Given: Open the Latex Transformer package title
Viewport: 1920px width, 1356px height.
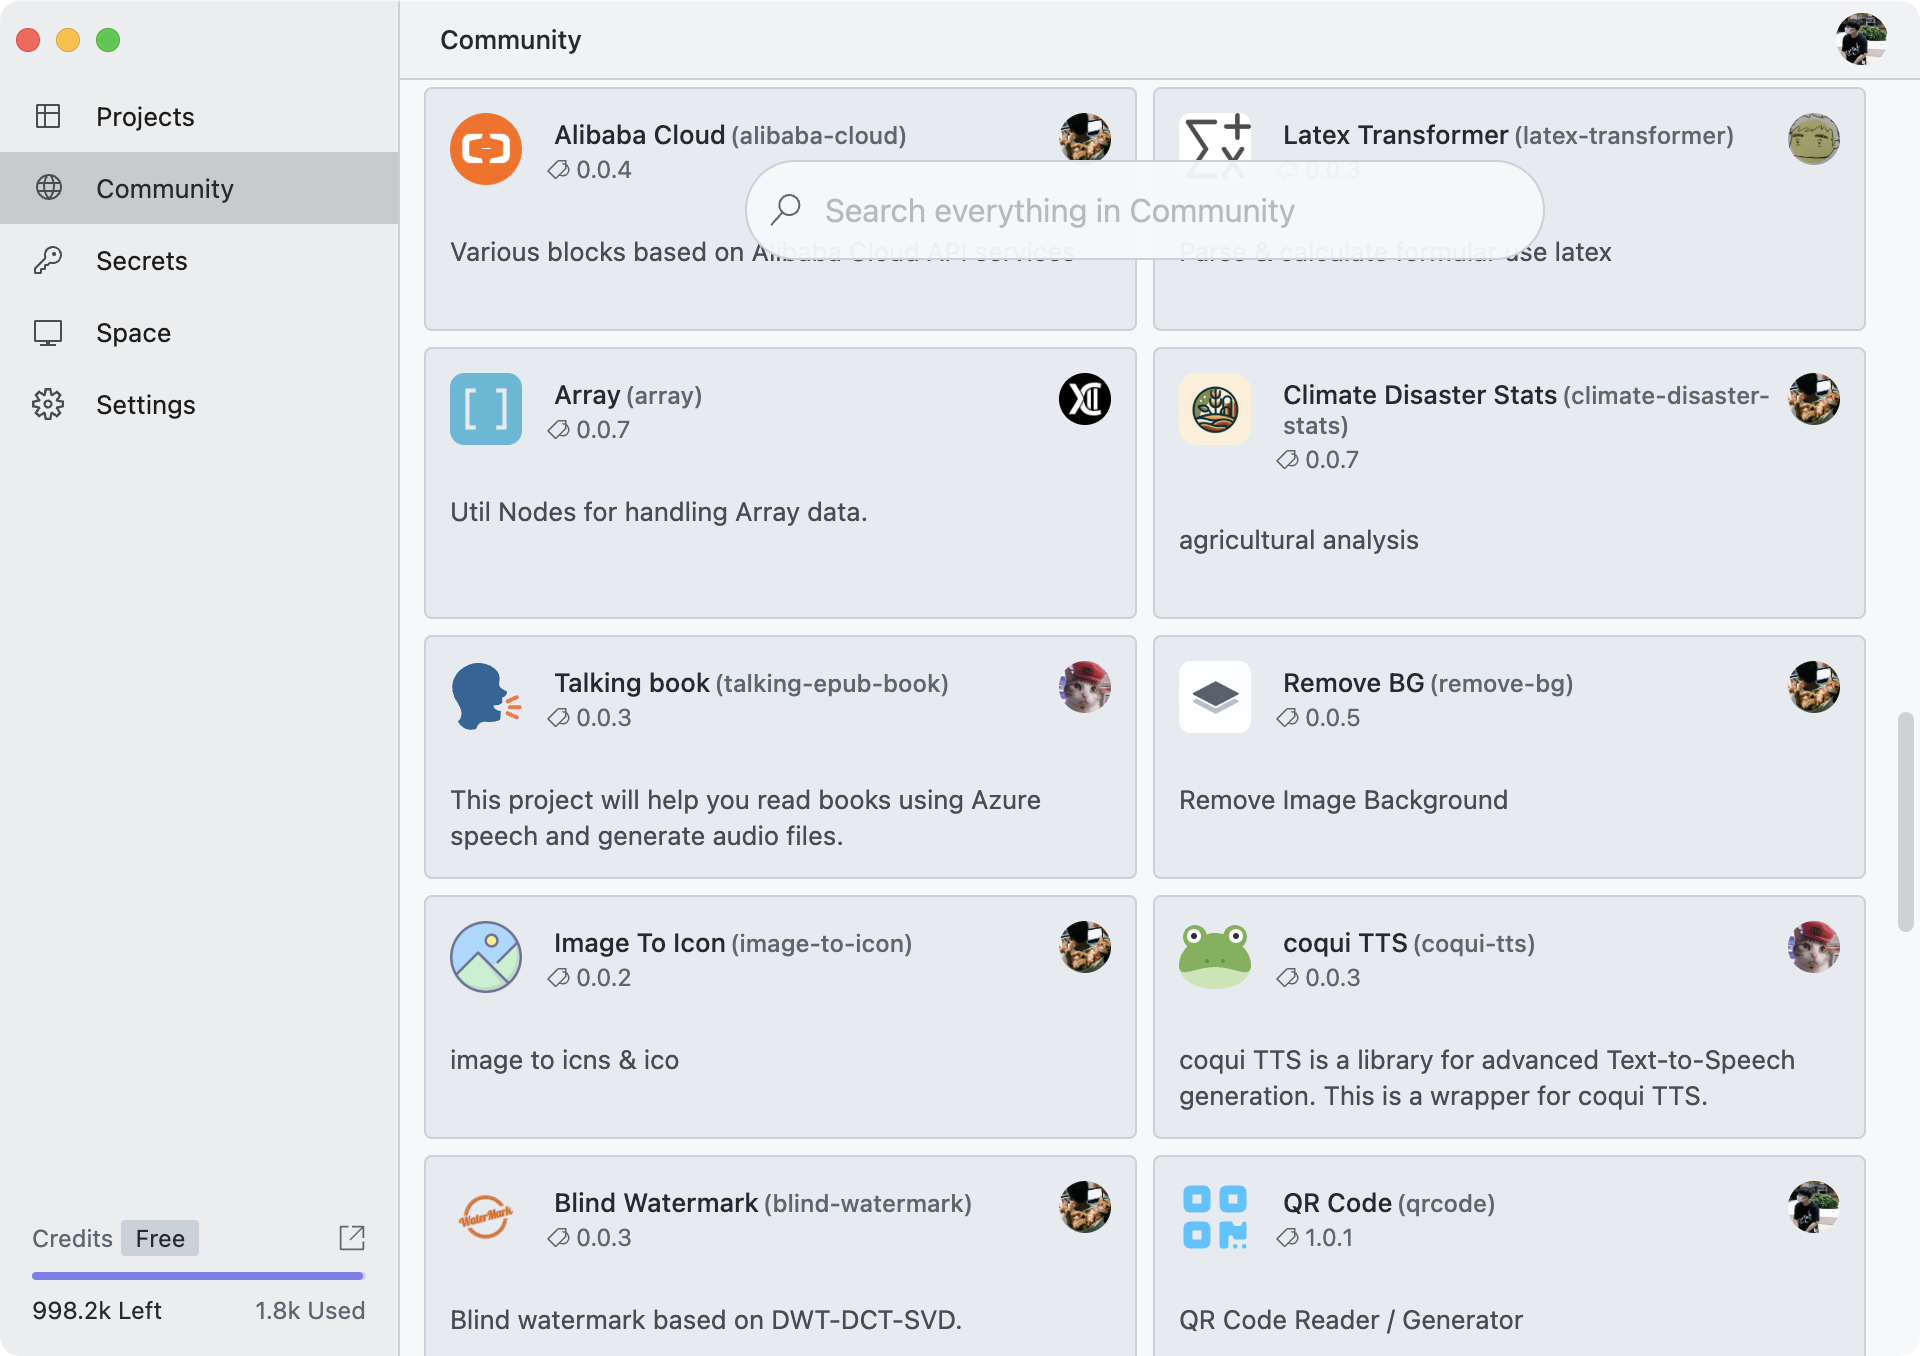Looking at the screenshot, I should pyautogui.click(x=1394, y=135).
